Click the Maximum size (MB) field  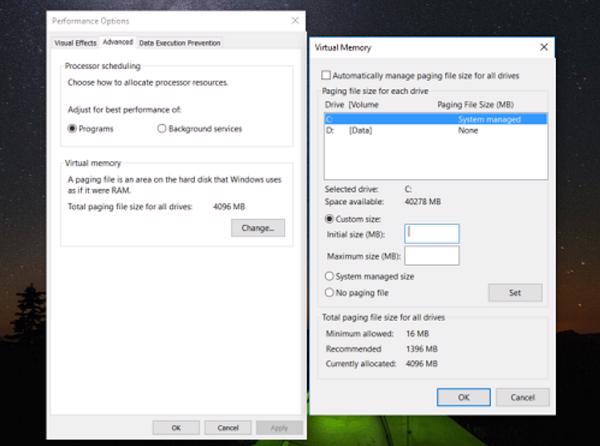(x=431, y=255)
